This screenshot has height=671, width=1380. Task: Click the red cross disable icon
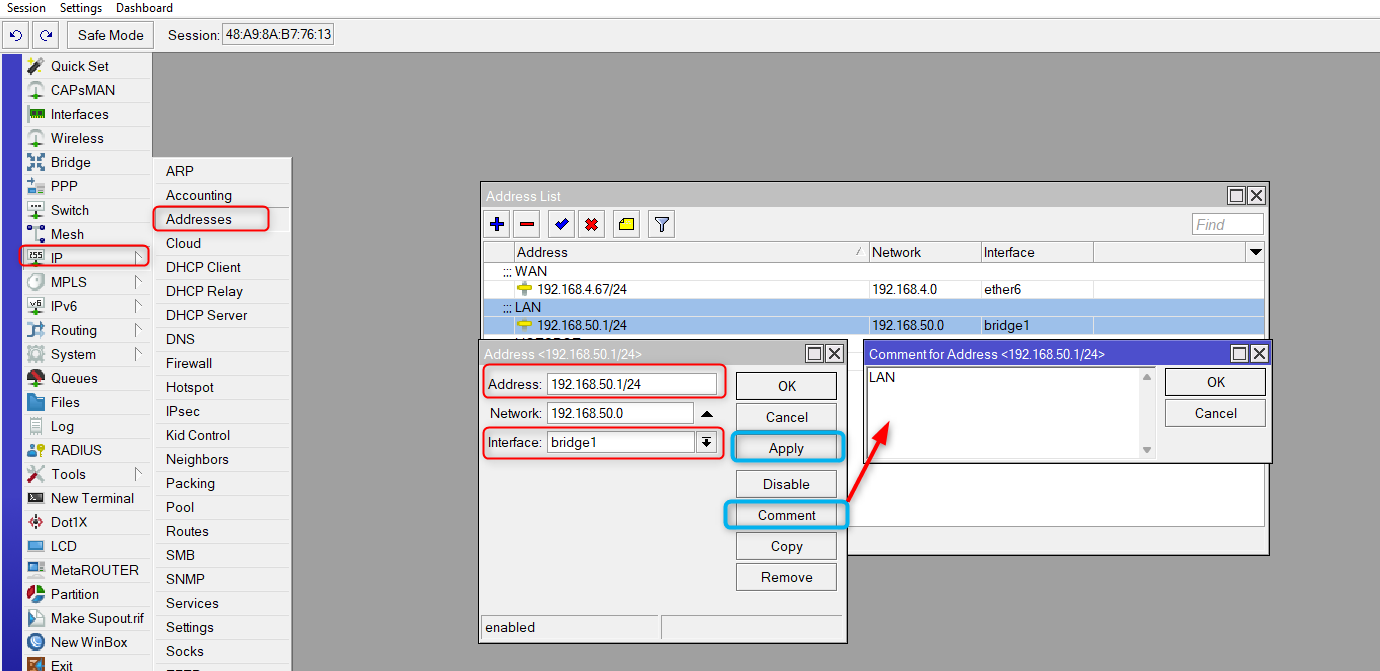coord(592,225)
